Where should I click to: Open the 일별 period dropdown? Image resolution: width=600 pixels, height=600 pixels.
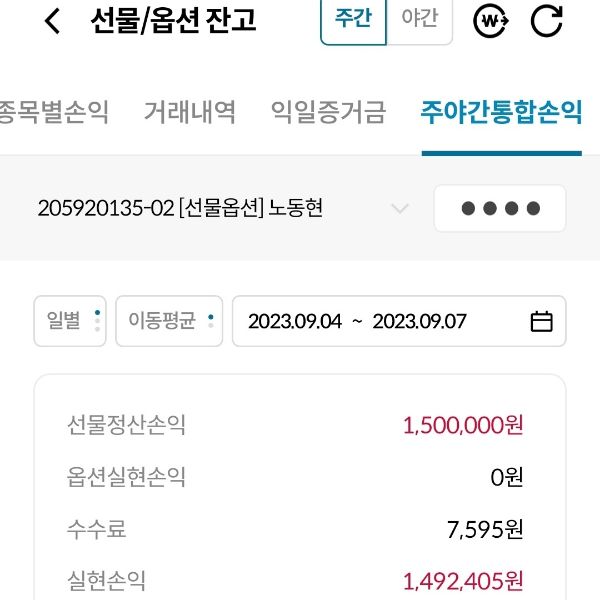coord(70,321)
